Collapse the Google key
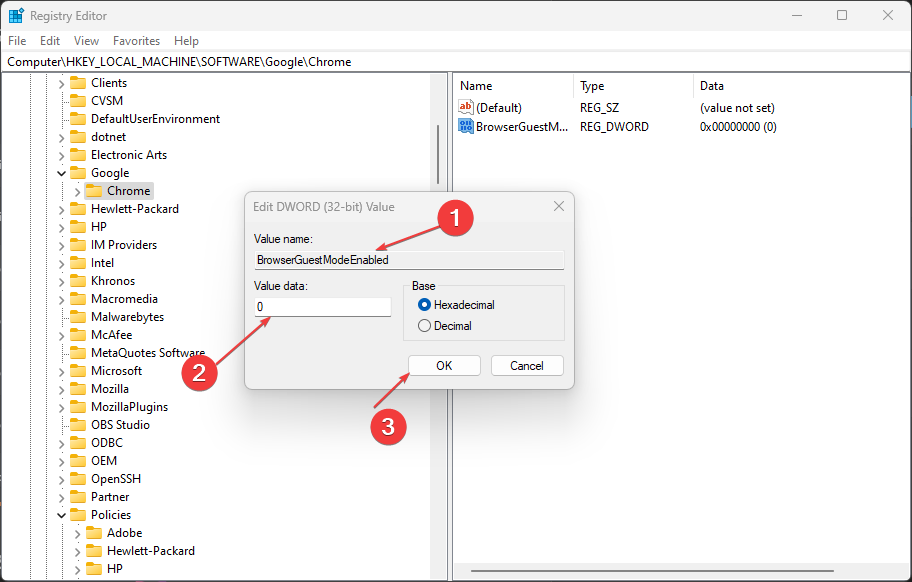Image resolution: width=912 pixels, height=582 pixels. pyautogui.click(x=62, y=173)
